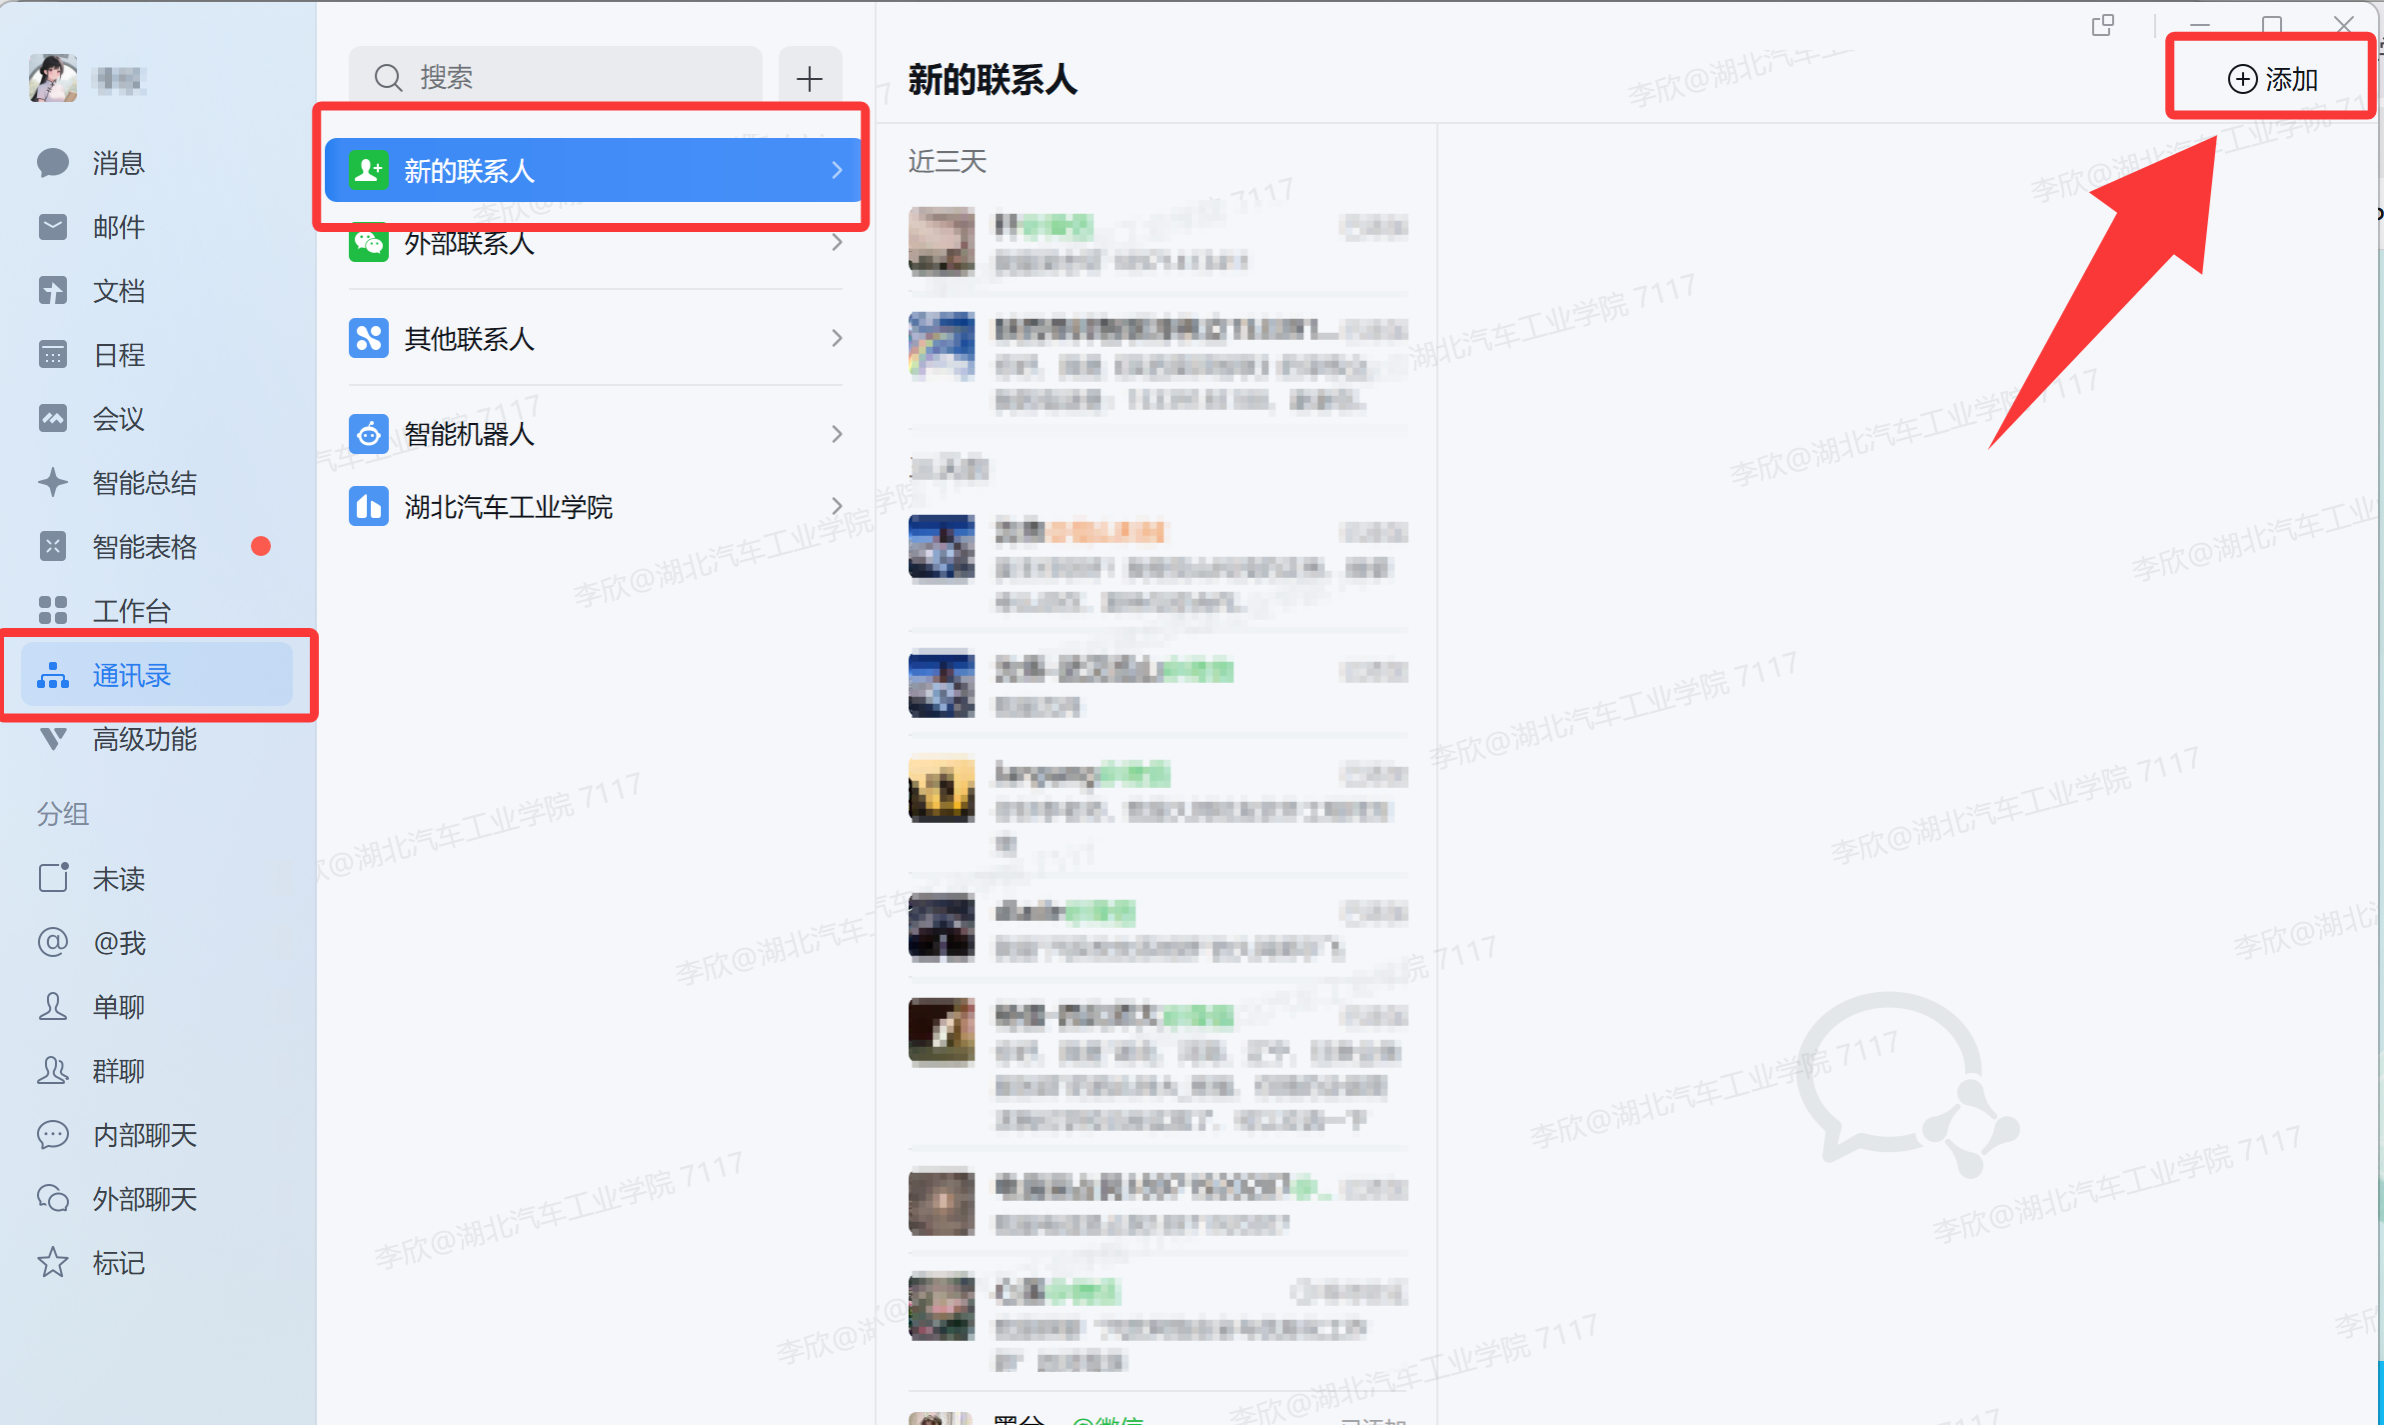The image size is (2384, 1425).
Task: Expand 智能机器人 chevron arrow
Action: tap(837, 434)
